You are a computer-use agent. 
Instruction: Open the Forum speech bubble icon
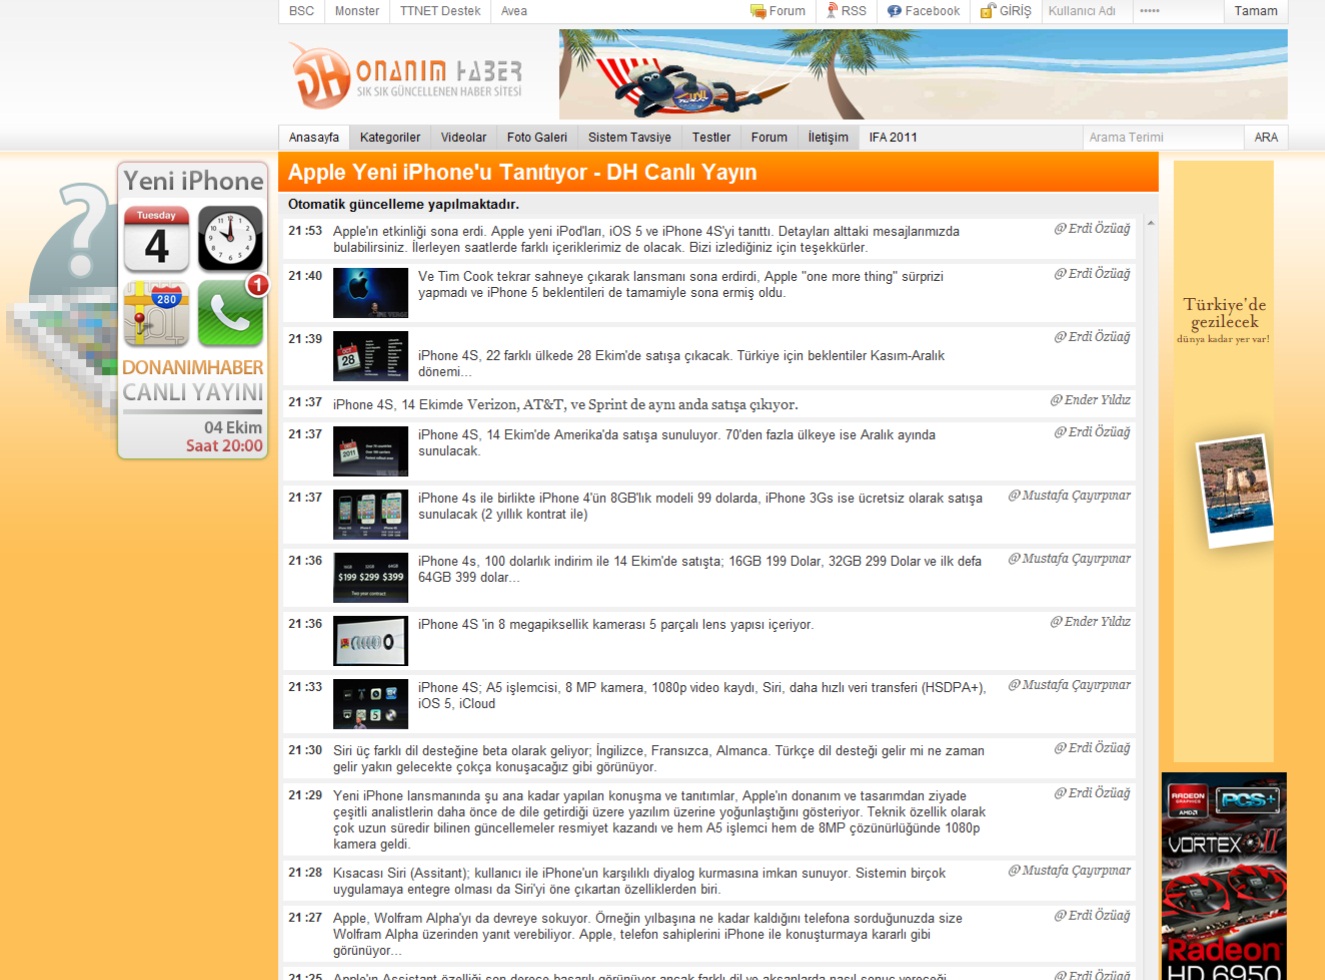pyautogui.click(x=758, y=11)
